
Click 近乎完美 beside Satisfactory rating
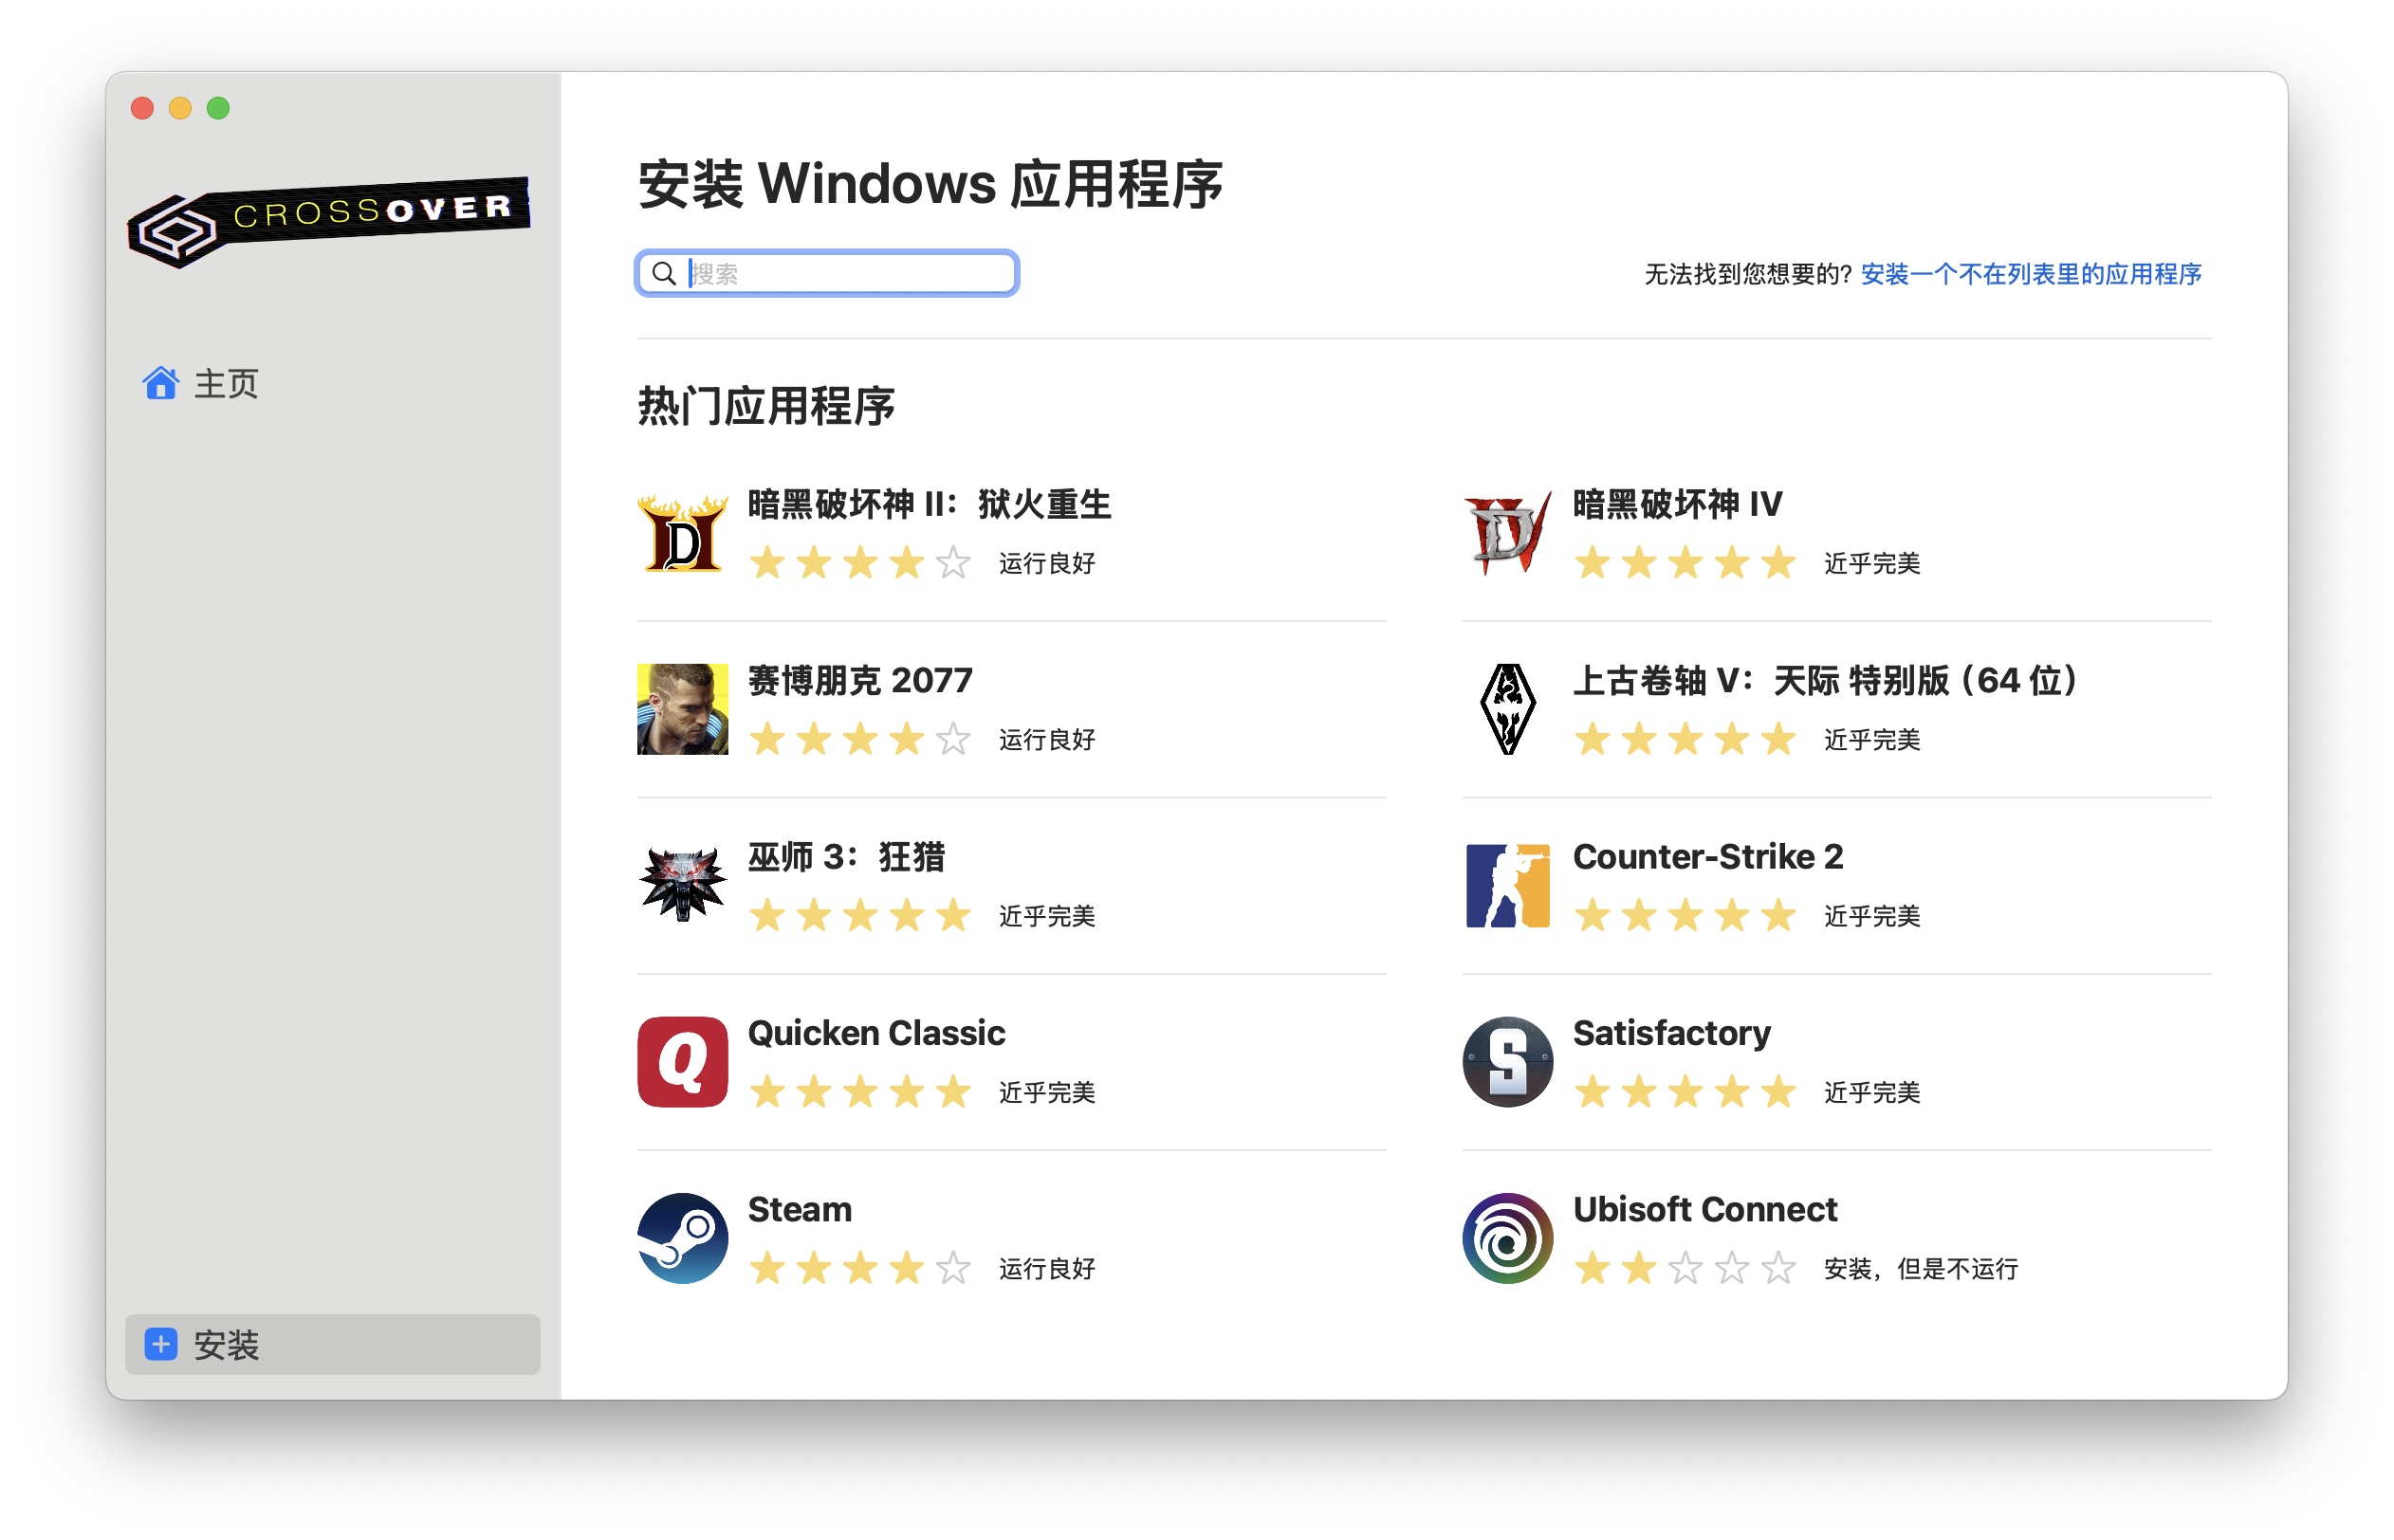[x=1871, y=1092]
